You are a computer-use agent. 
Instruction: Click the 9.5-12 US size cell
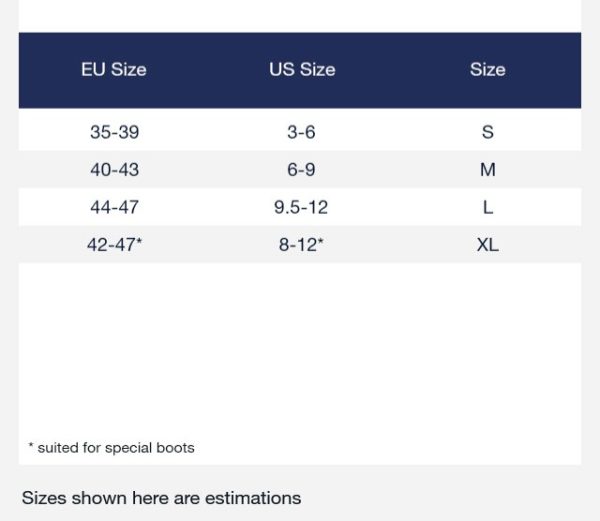[x=301, y=208]
